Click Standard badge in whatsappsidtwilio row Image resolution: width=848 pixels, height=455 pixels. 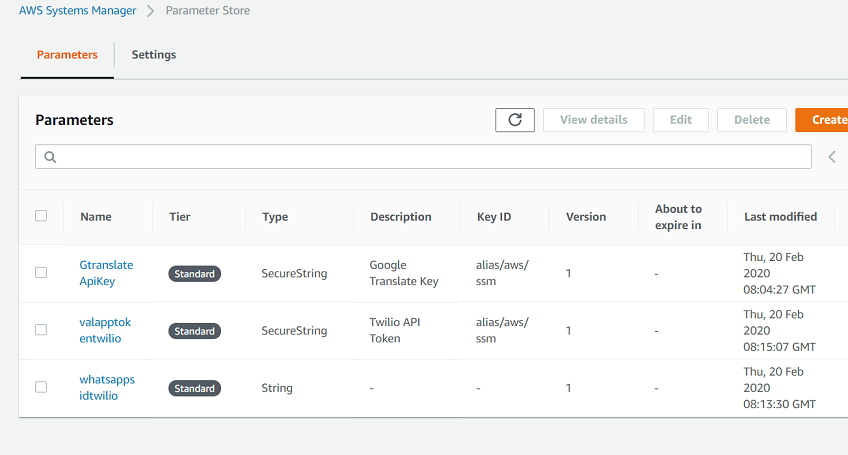(194, 388)
